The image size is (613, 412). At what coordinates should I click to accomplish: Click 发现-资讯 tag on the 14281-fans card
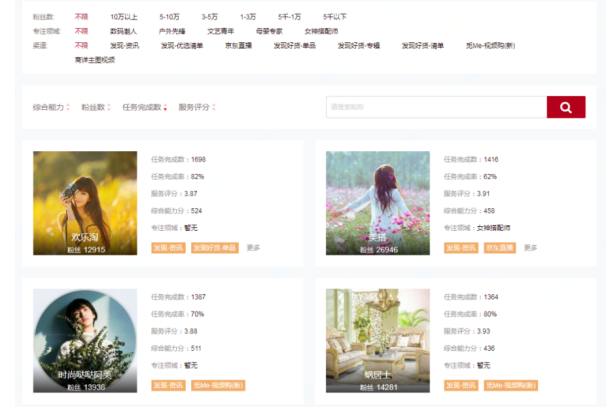[x=461, y=385]
